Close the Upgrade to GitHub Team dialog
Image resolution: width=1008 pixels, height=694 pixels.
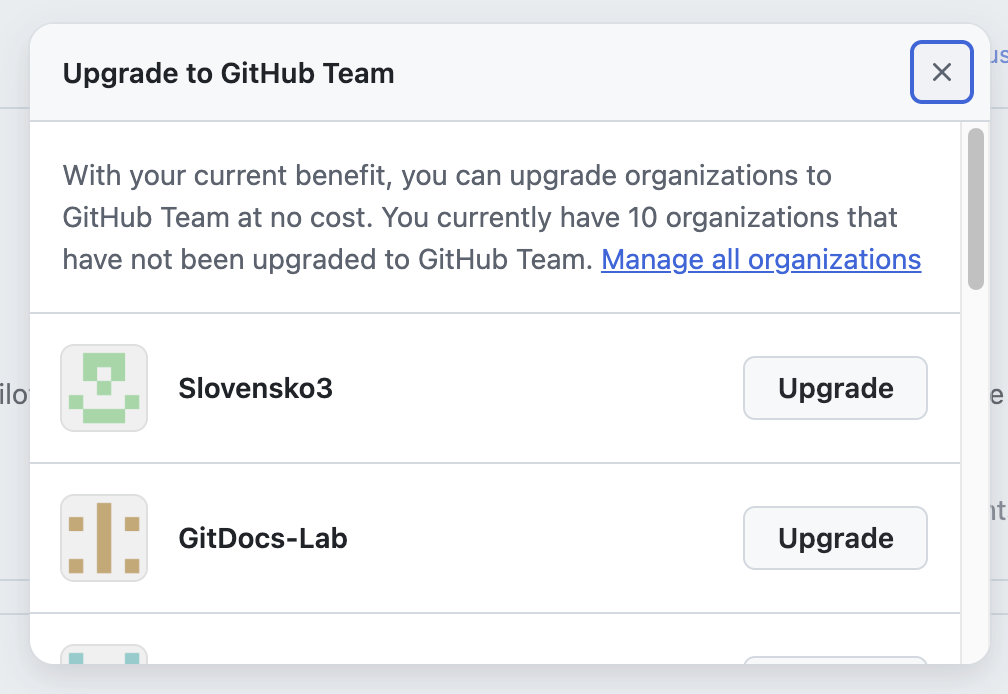(x=941, y=72)
